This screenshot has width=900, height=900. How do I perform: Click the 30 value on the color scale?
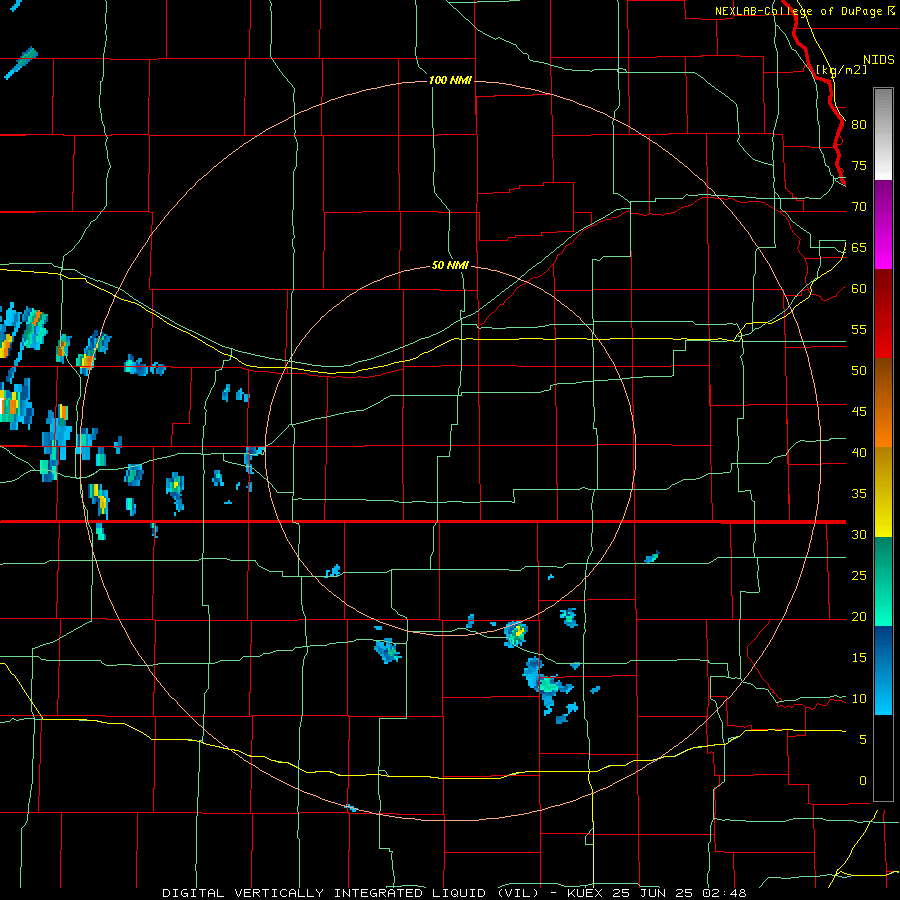coord(859,534)
